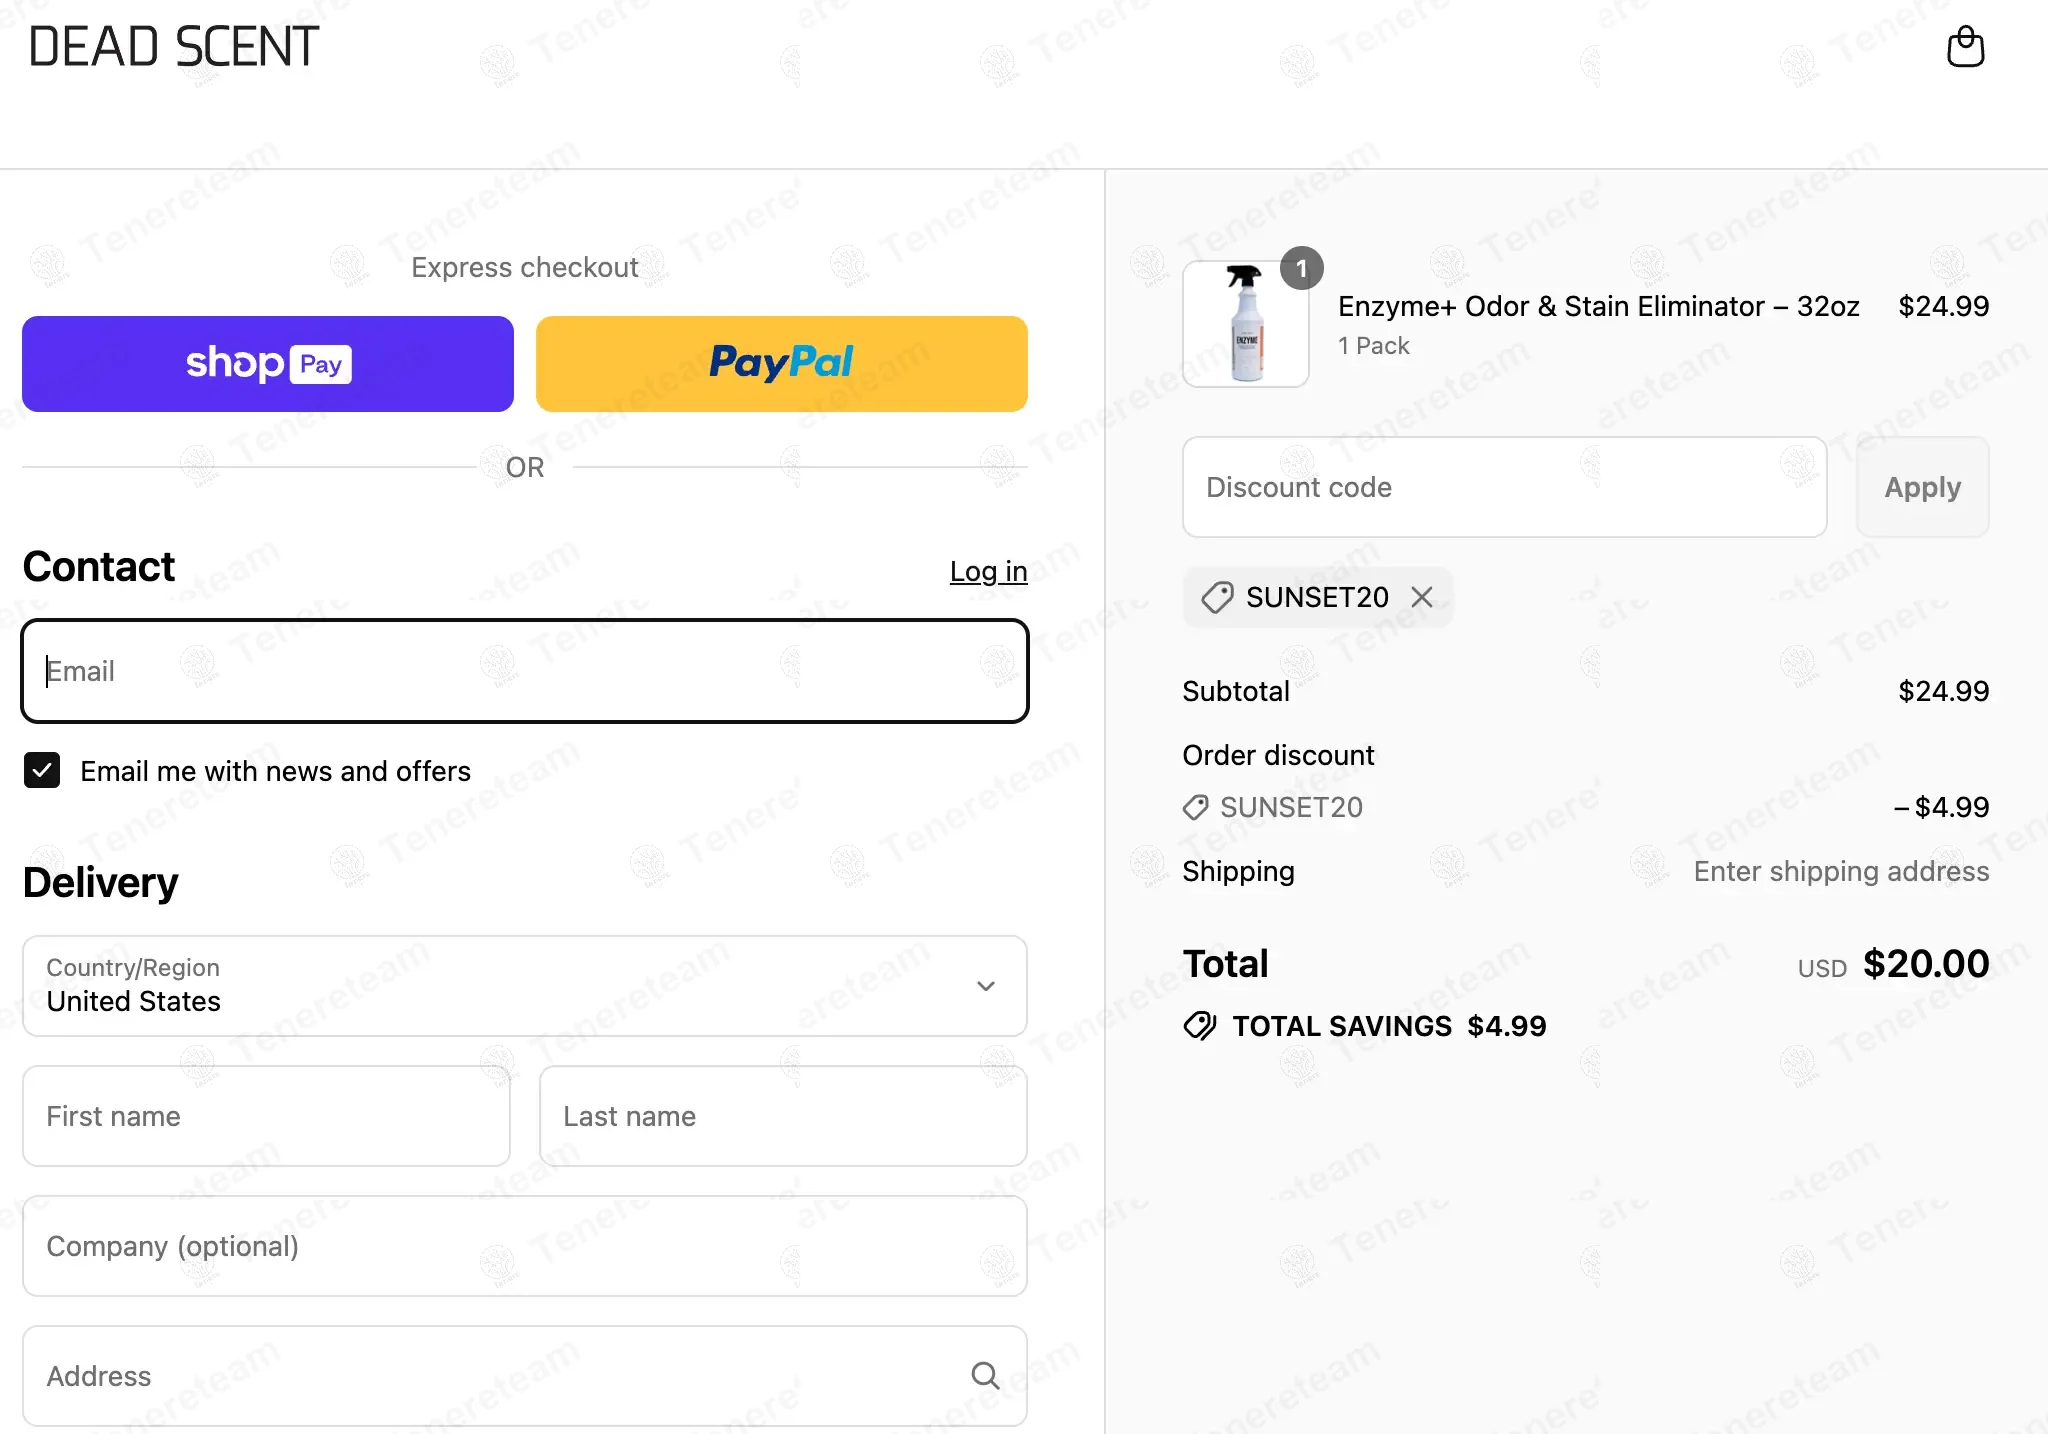Viewport: 2048px width, 1434px height.
Task: Pay with Shop Pay express checkout
Action: point(268,364)
